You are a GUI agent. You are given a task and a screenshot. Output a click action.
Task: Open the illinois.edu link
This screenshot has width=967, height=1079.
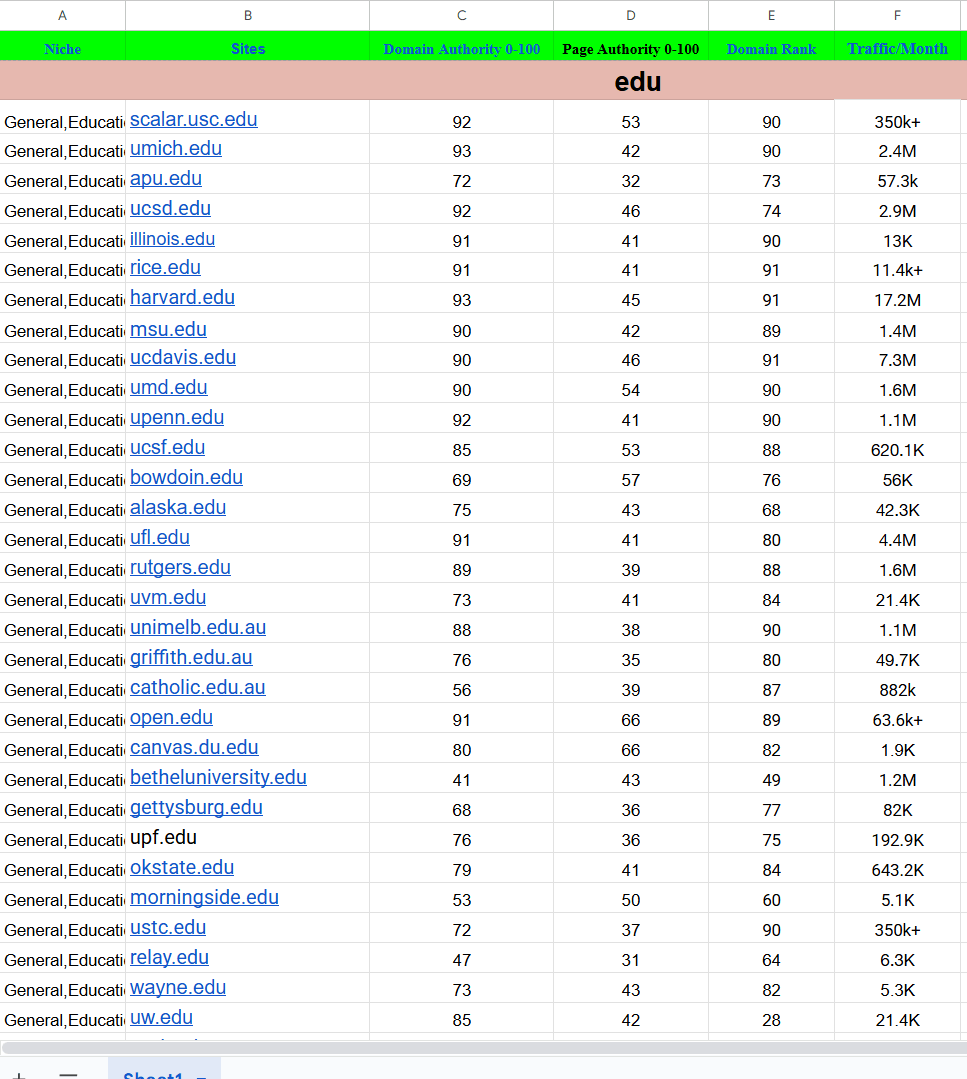point(172,239)
